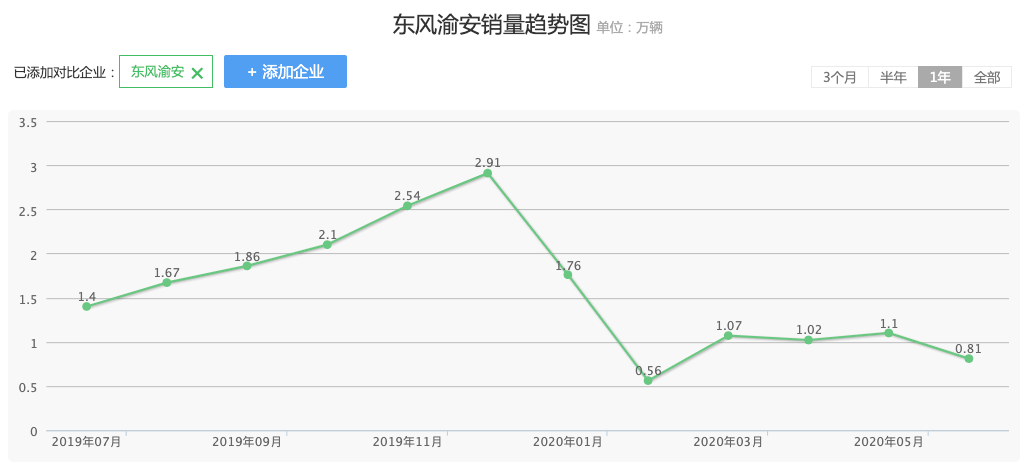Select the 全部 time range tab
This screenshot has width=1022, height=464.
(987, 77)
